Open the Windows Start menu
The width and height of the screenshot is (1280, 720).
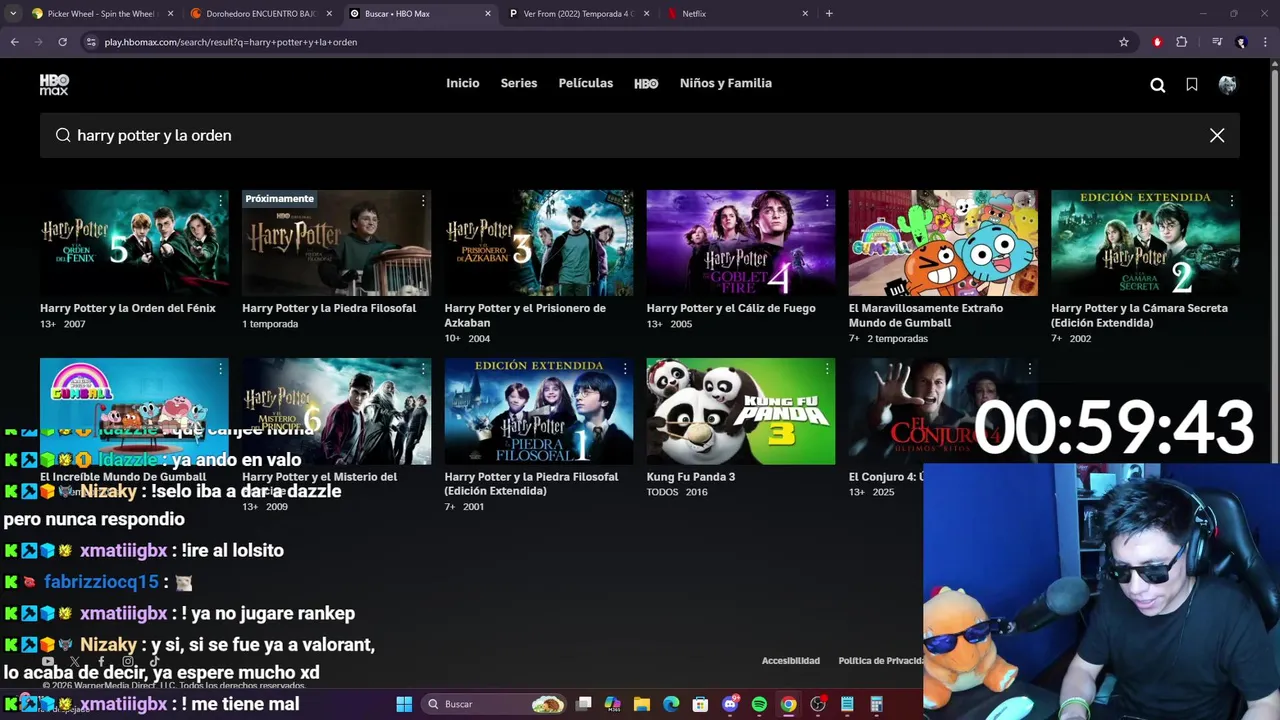(404, 704)
